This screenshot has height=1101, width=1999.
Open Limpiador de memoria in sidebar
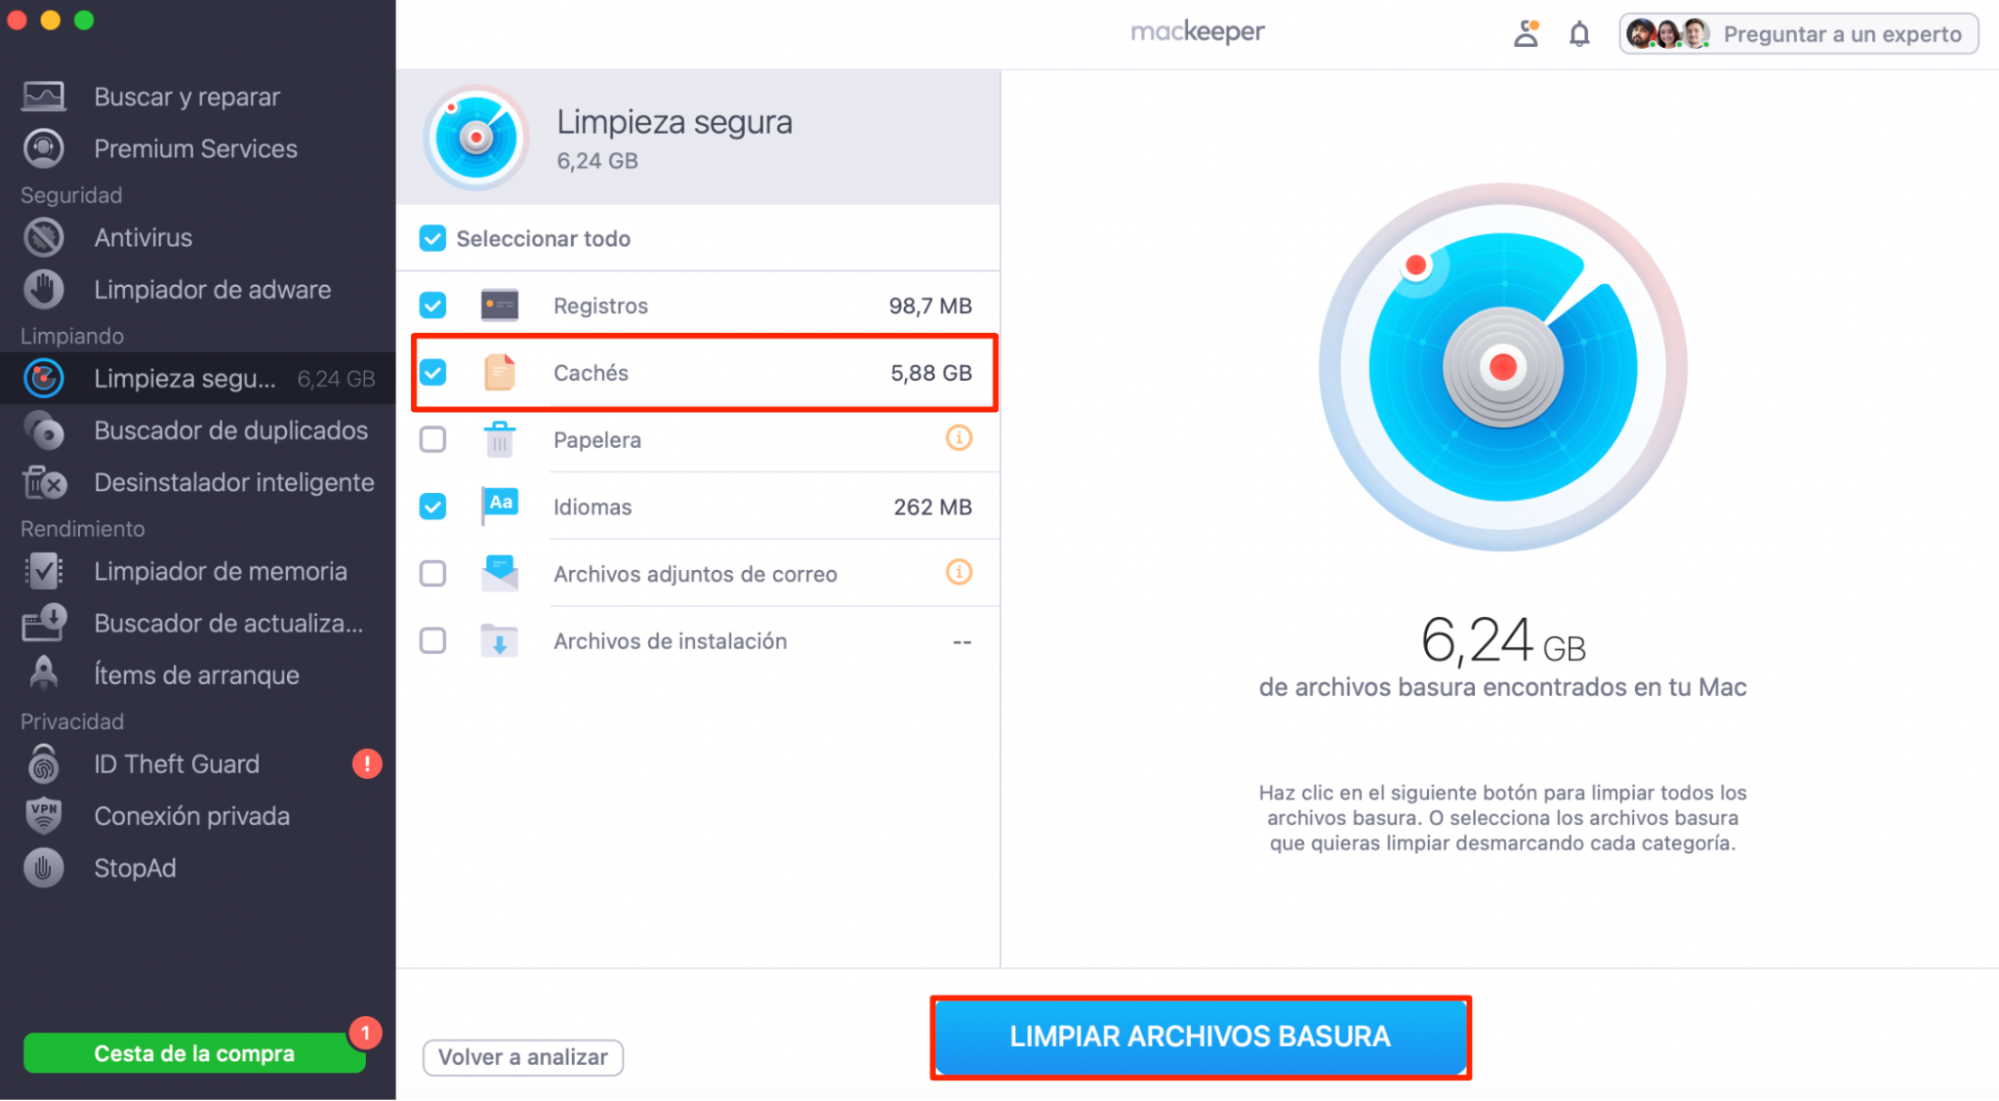tap(198, 571)
